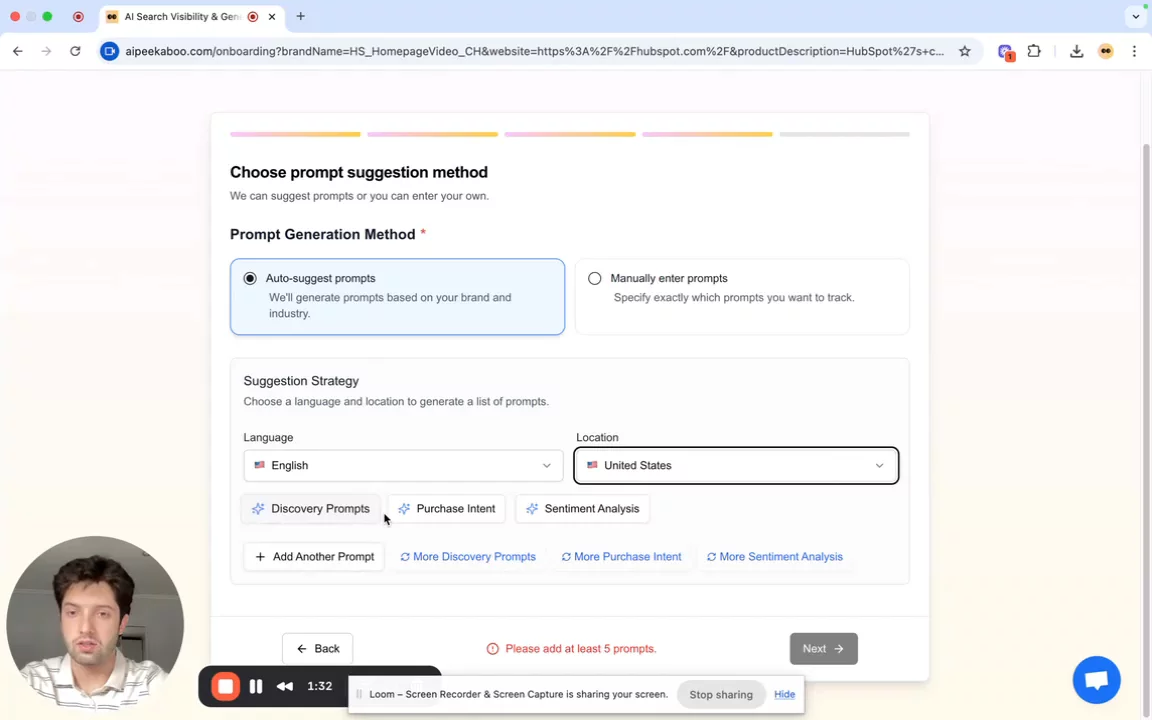
Task: Click the Next button
Action: tap(824, 649)
